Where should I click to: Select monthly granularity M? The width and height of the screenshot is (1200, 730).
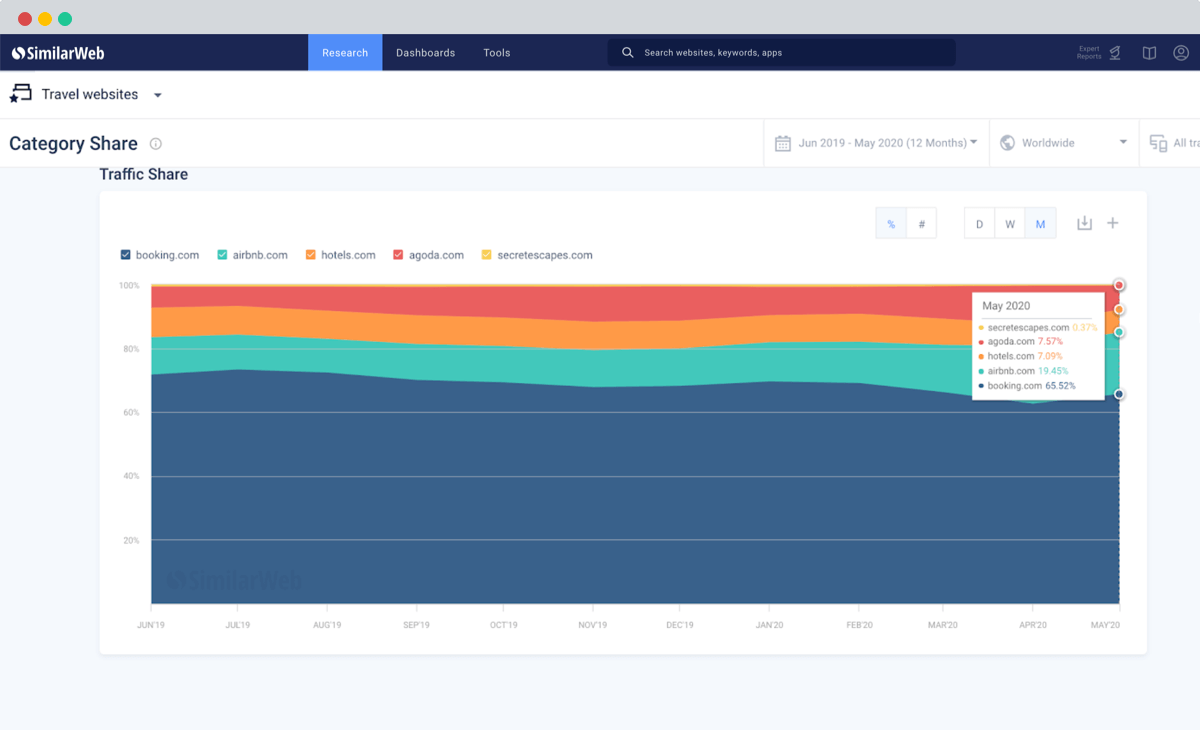pos(1040,224)
